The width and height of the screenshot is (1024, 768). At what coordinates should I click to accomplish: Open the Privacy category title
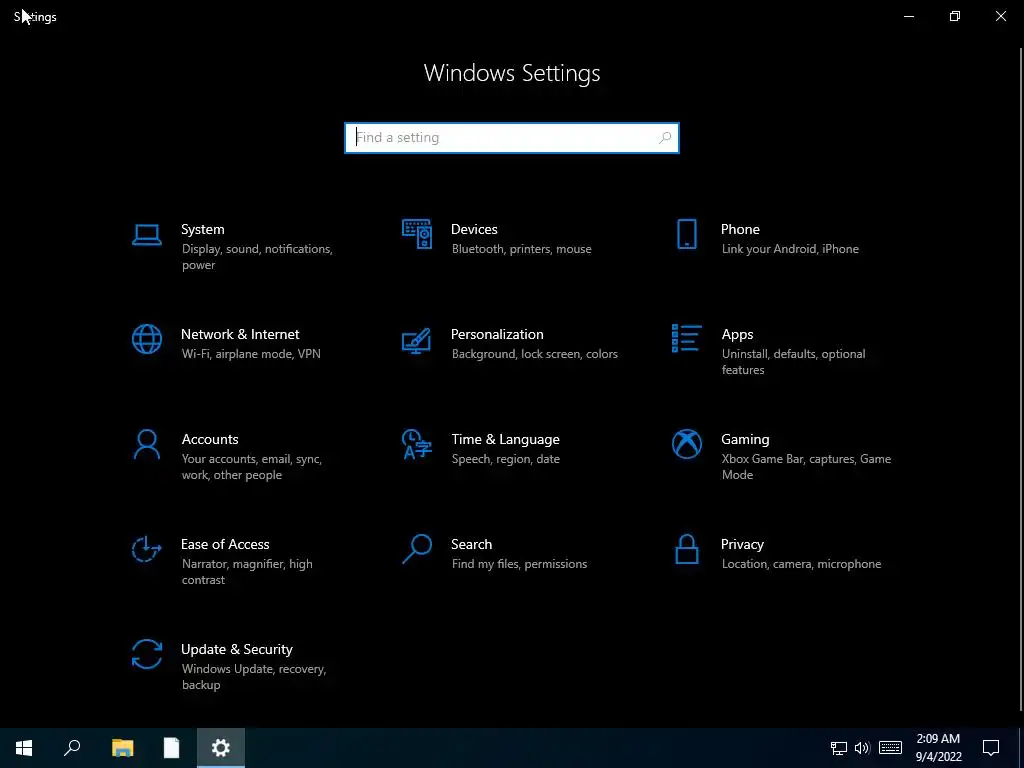pyautogui.click(x=742, y=544)
